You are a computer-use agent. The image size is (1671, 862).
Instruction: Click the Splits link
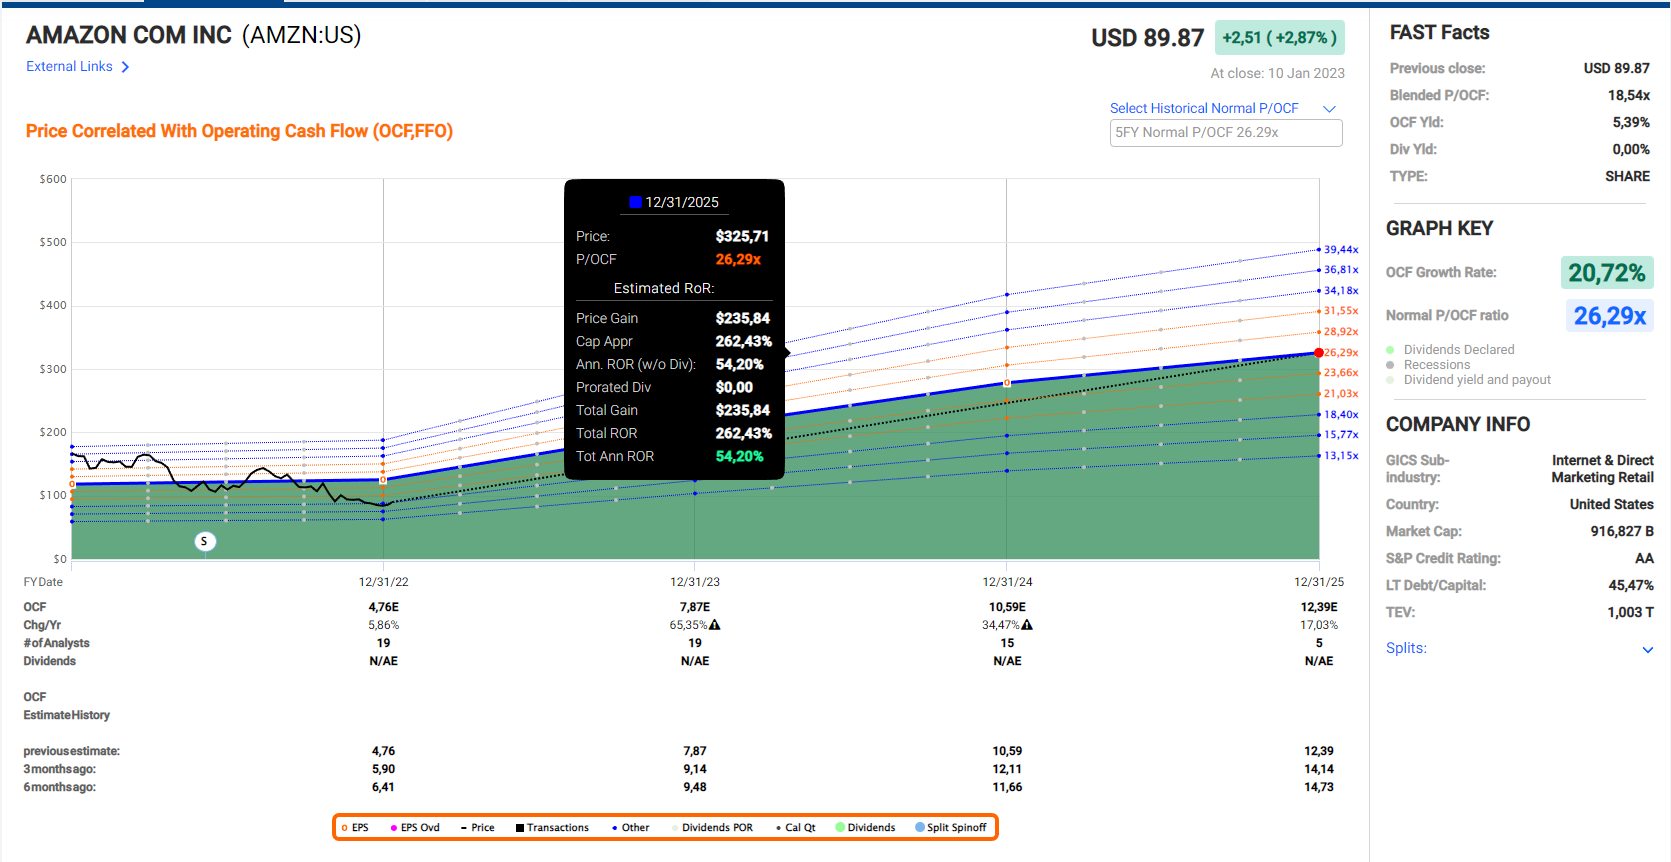(1405, 648)
